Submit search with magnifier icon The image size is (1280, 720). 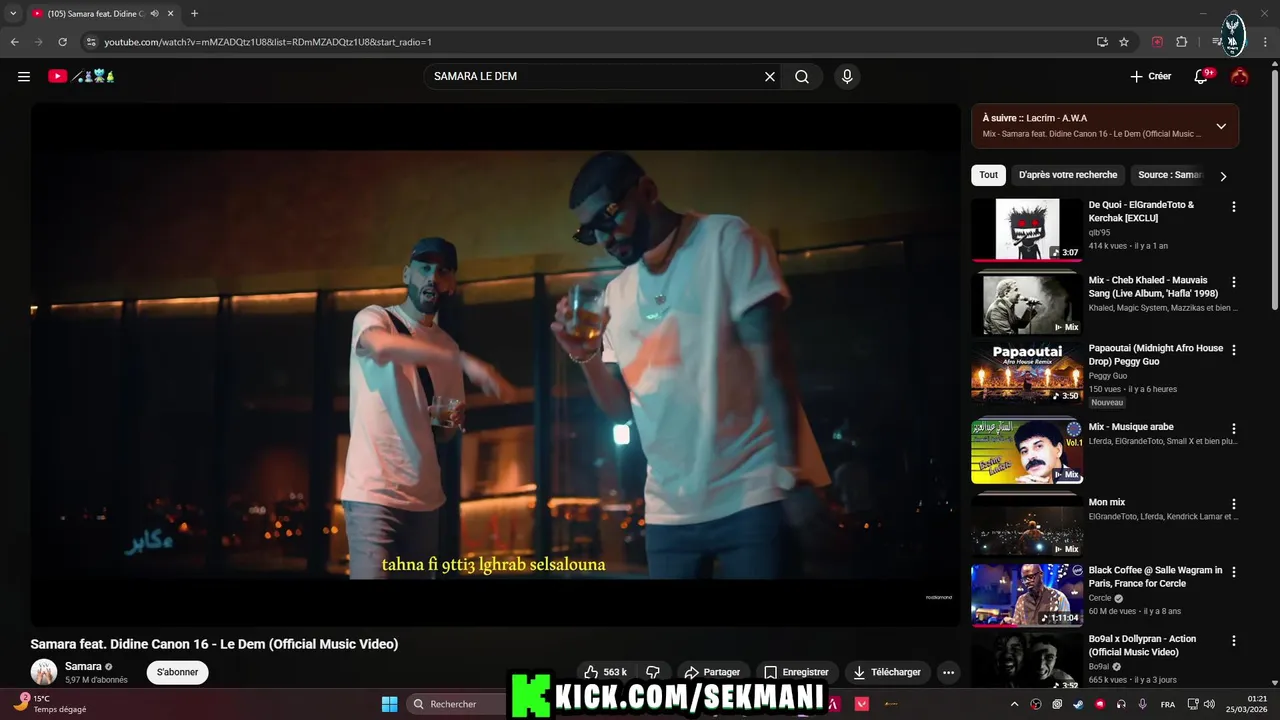[802, 76]
